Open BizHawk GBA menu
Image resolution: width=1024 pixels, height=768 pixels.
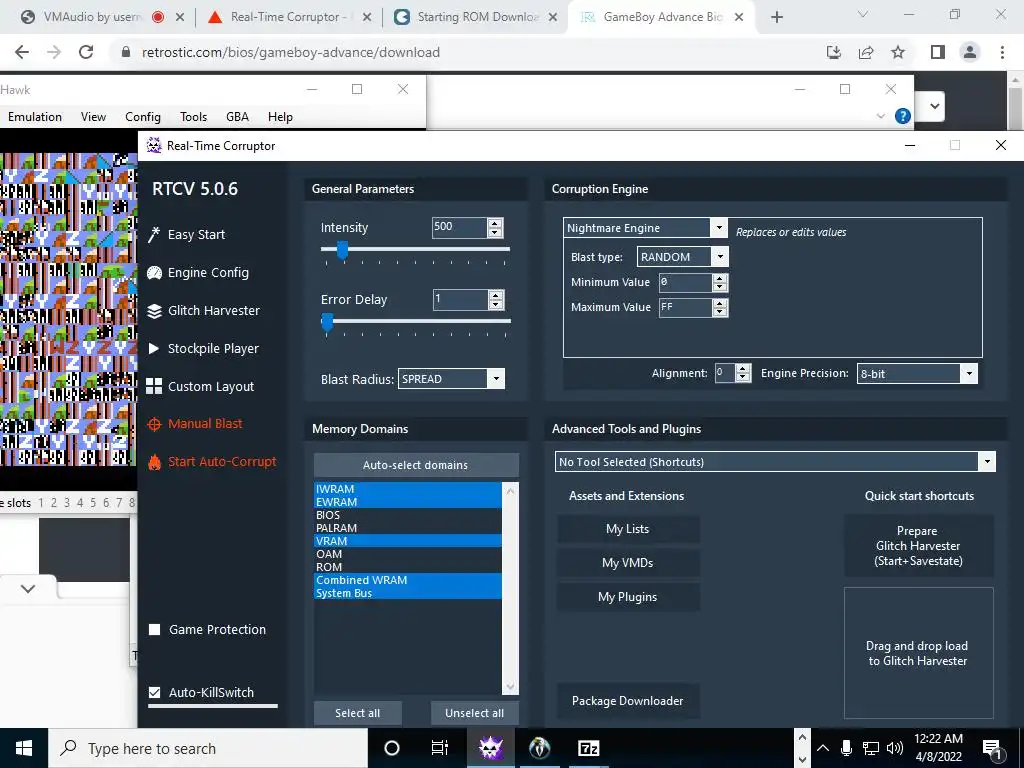[x=237, y=117]
